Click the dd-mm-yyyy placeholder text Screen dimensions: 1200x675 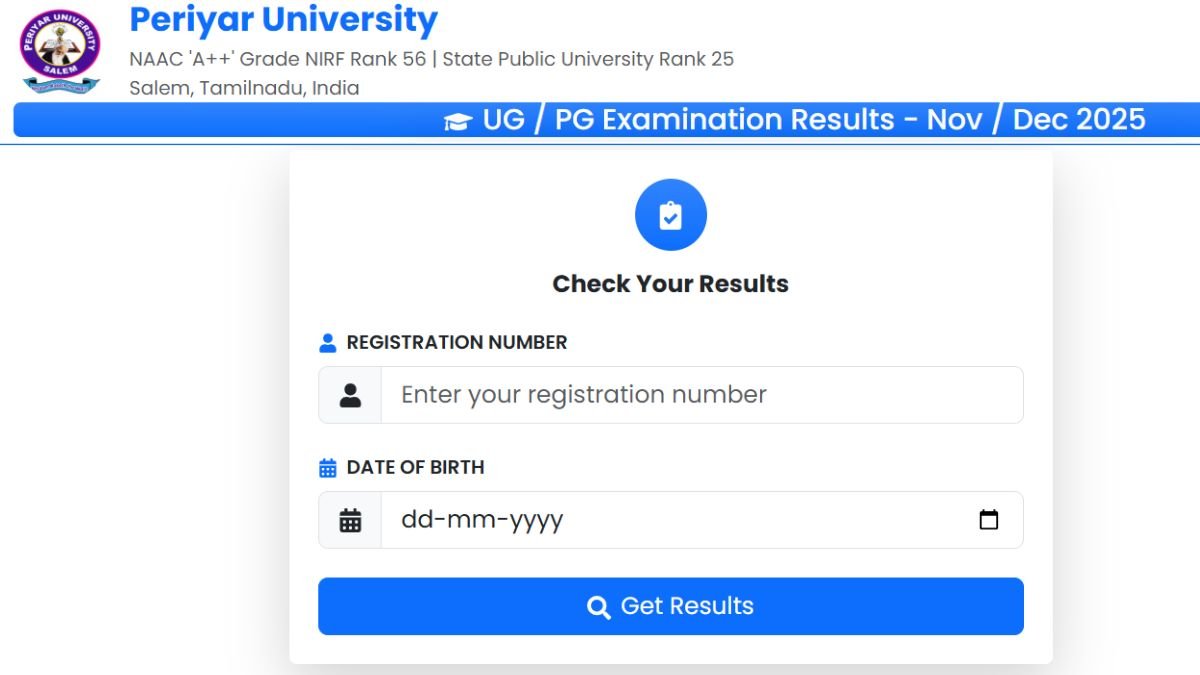(x=479, y=519)
